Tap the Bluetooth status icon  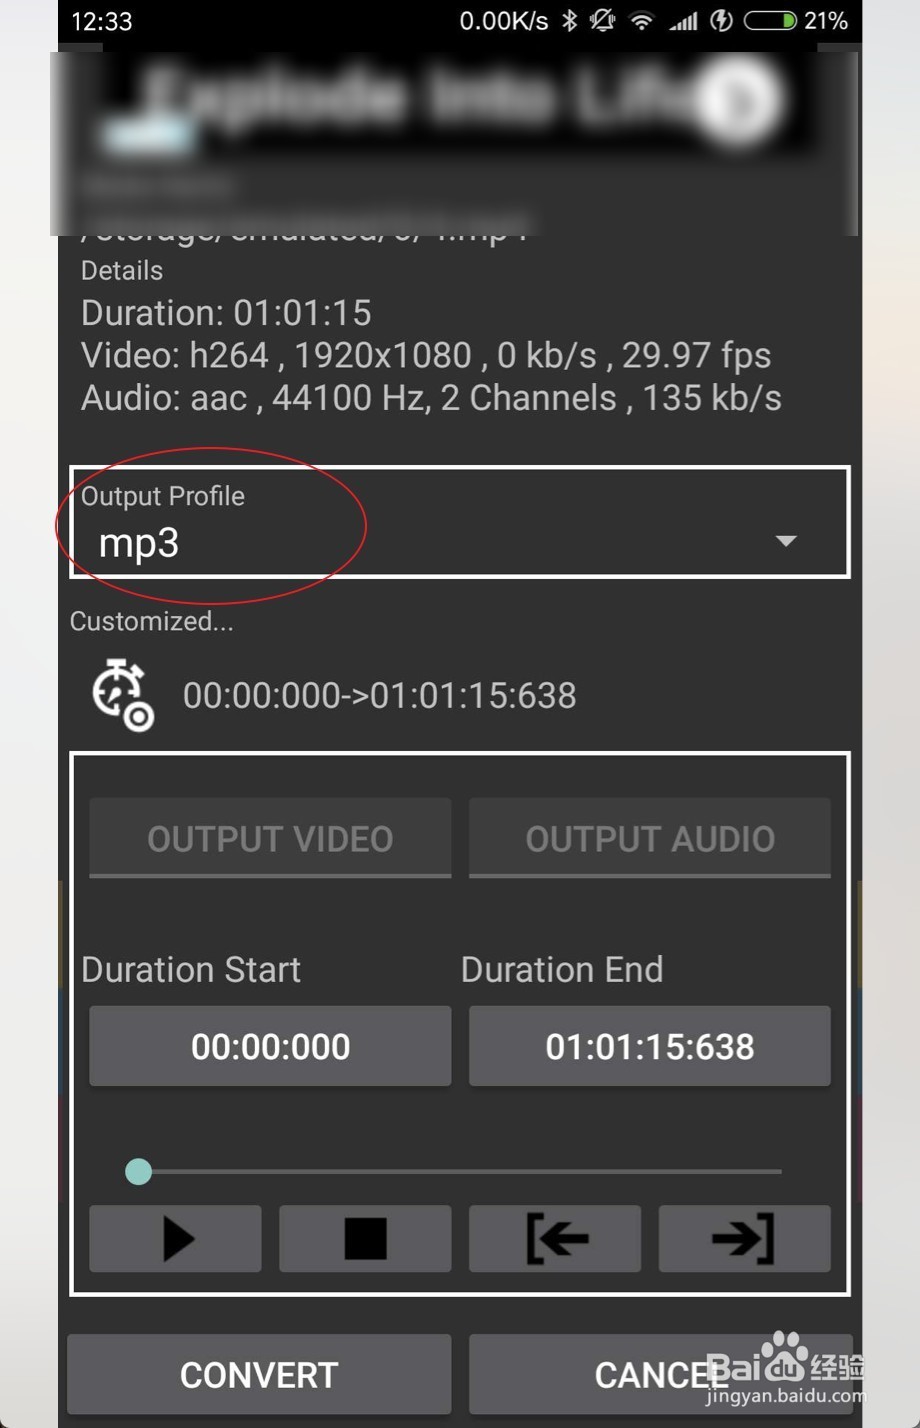click(x=569, y=21)
